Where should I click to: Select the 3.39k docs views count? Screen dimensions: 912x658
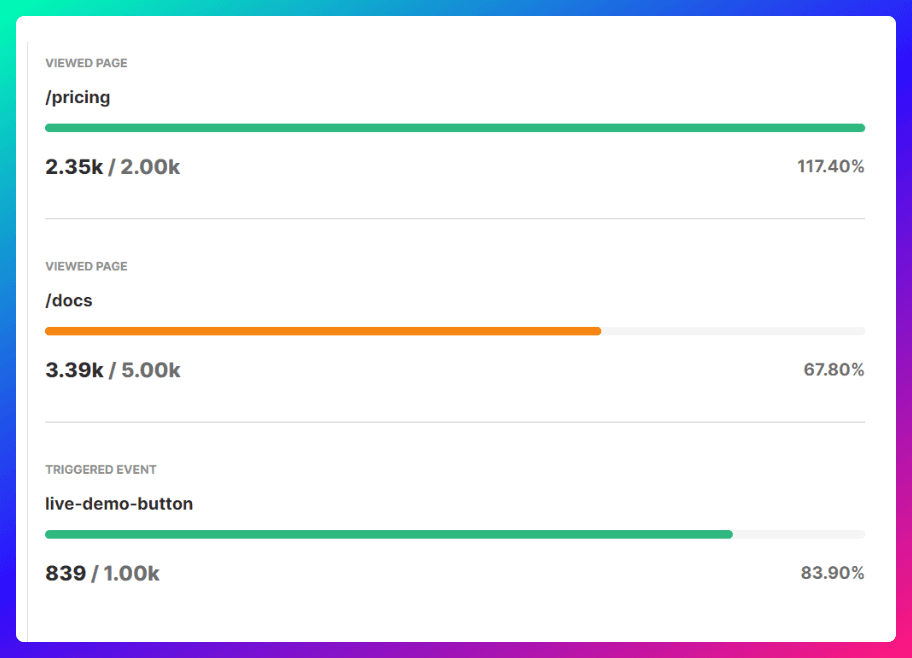coord(74,370)
